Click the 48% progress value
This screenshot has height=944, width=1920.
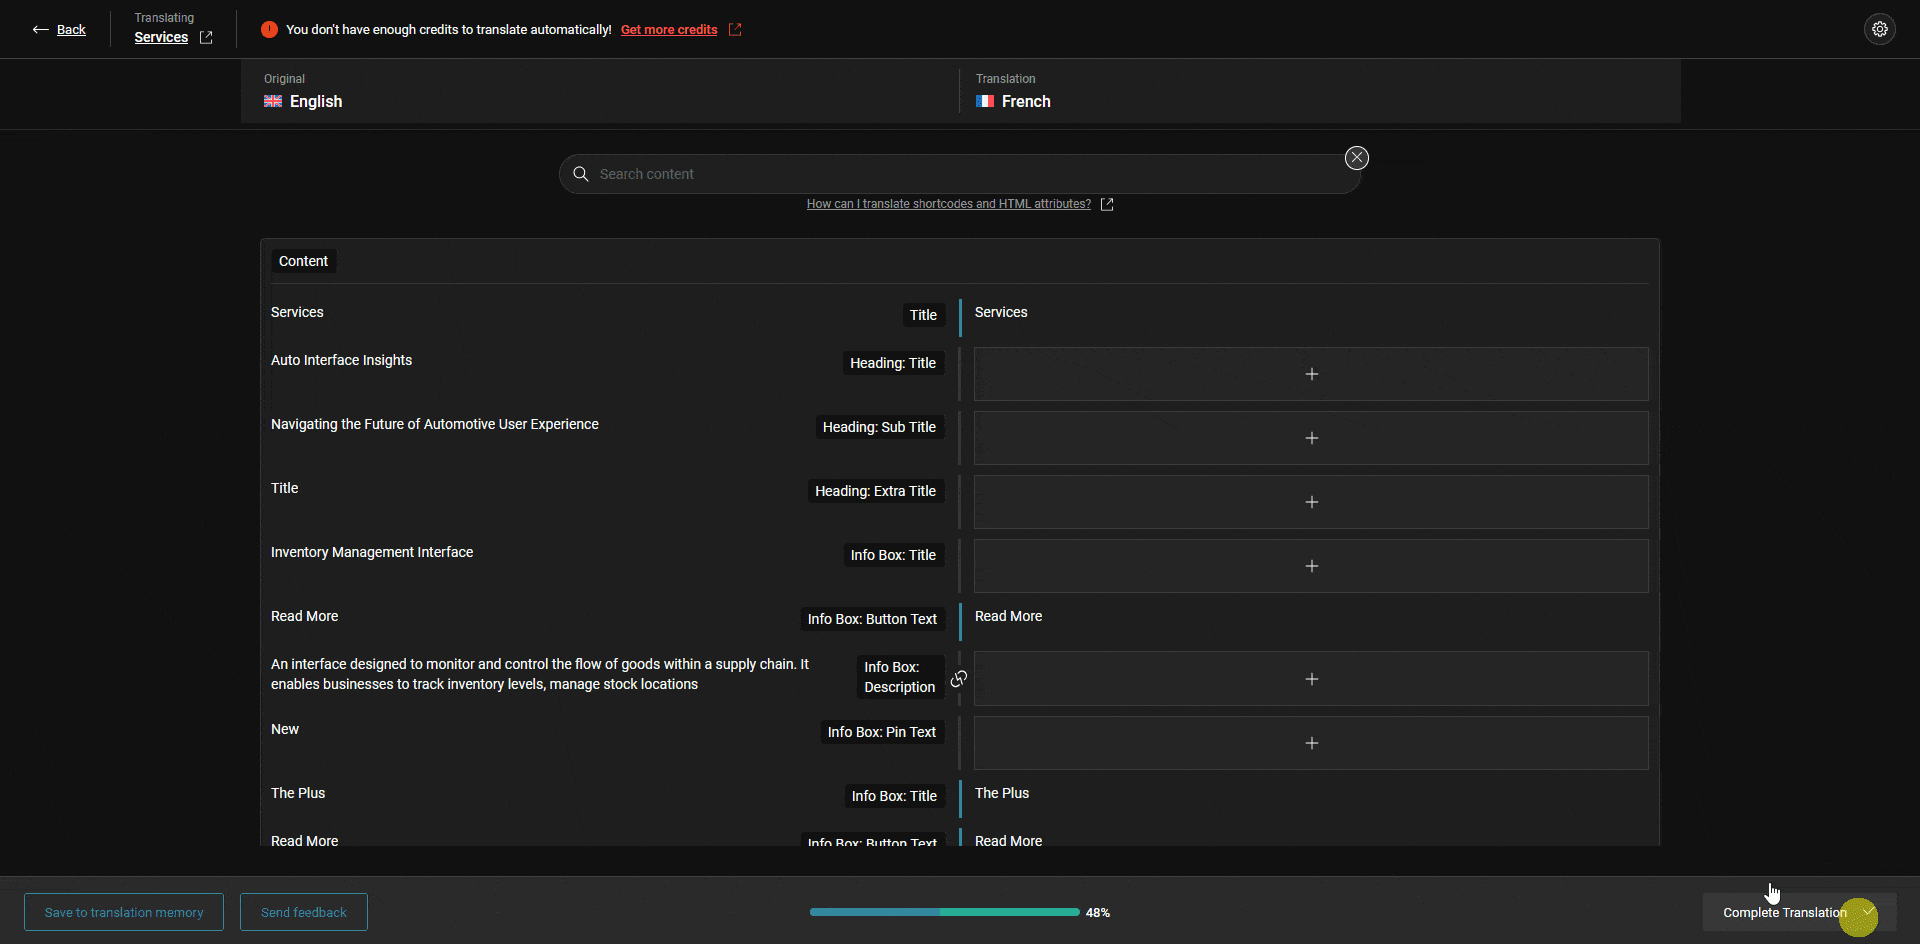coord(1098,913)
